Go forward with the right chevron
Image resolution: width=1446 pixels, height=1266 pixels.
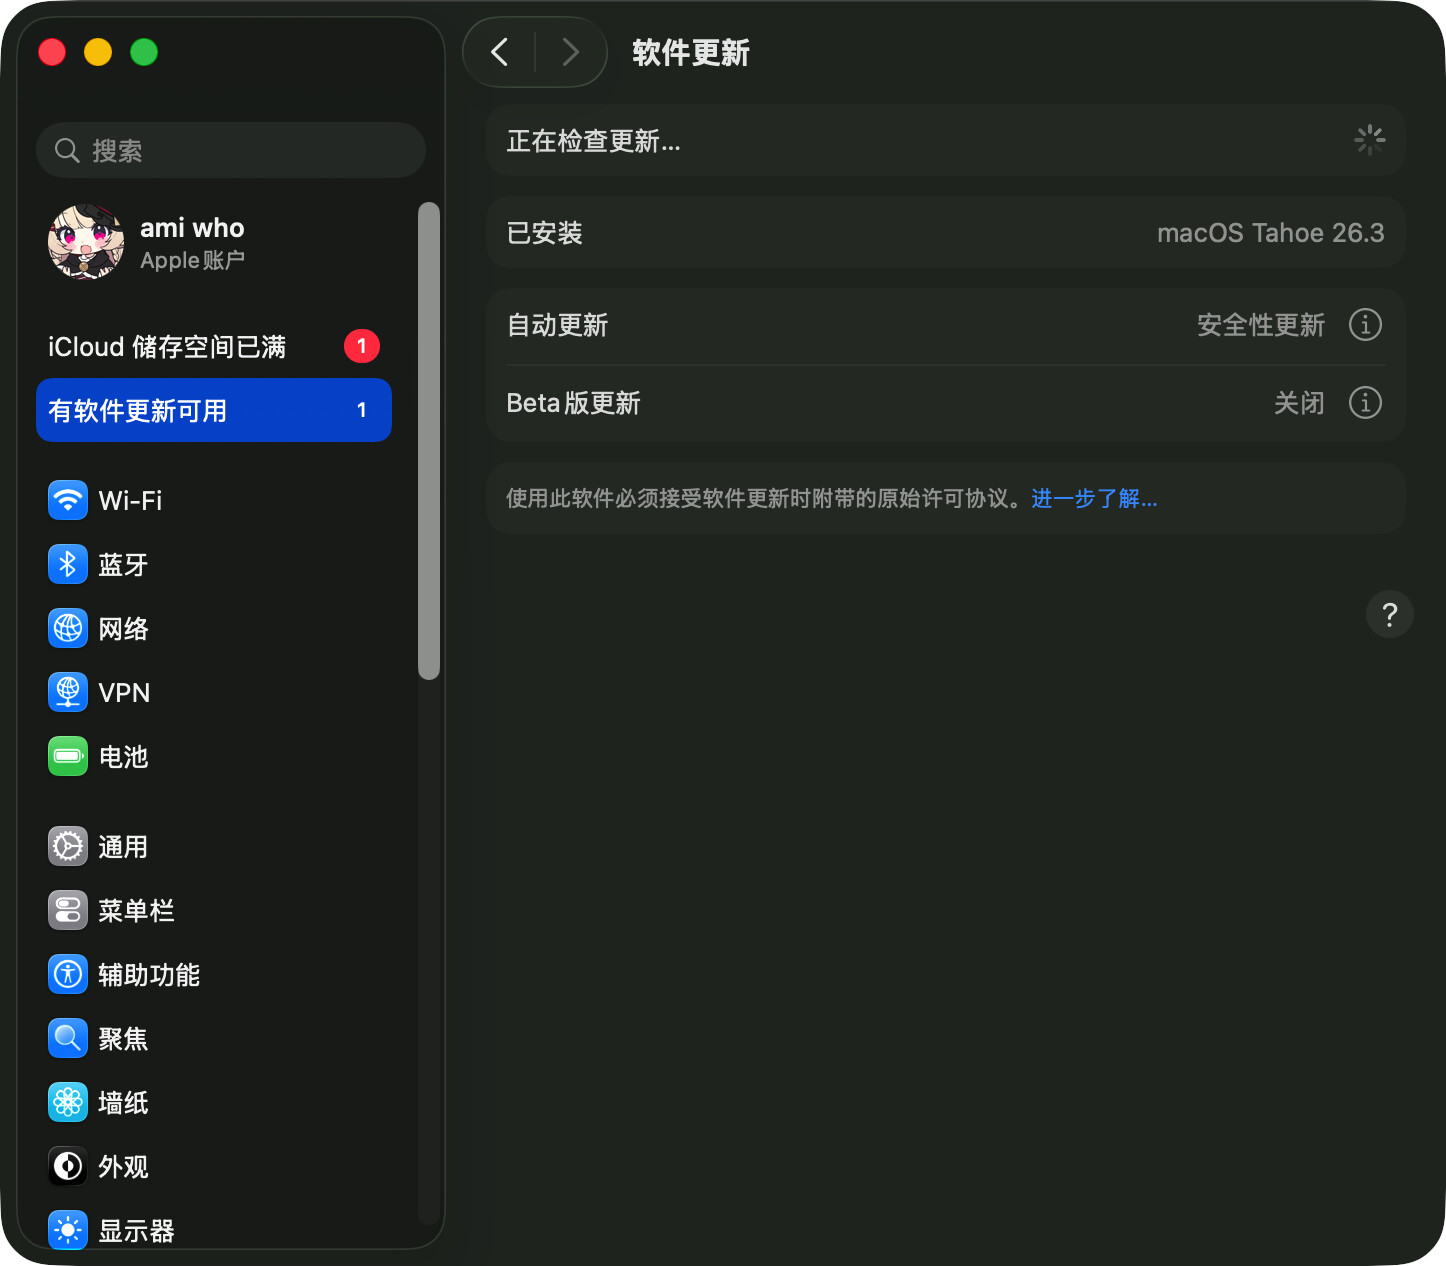click(570, 52)
